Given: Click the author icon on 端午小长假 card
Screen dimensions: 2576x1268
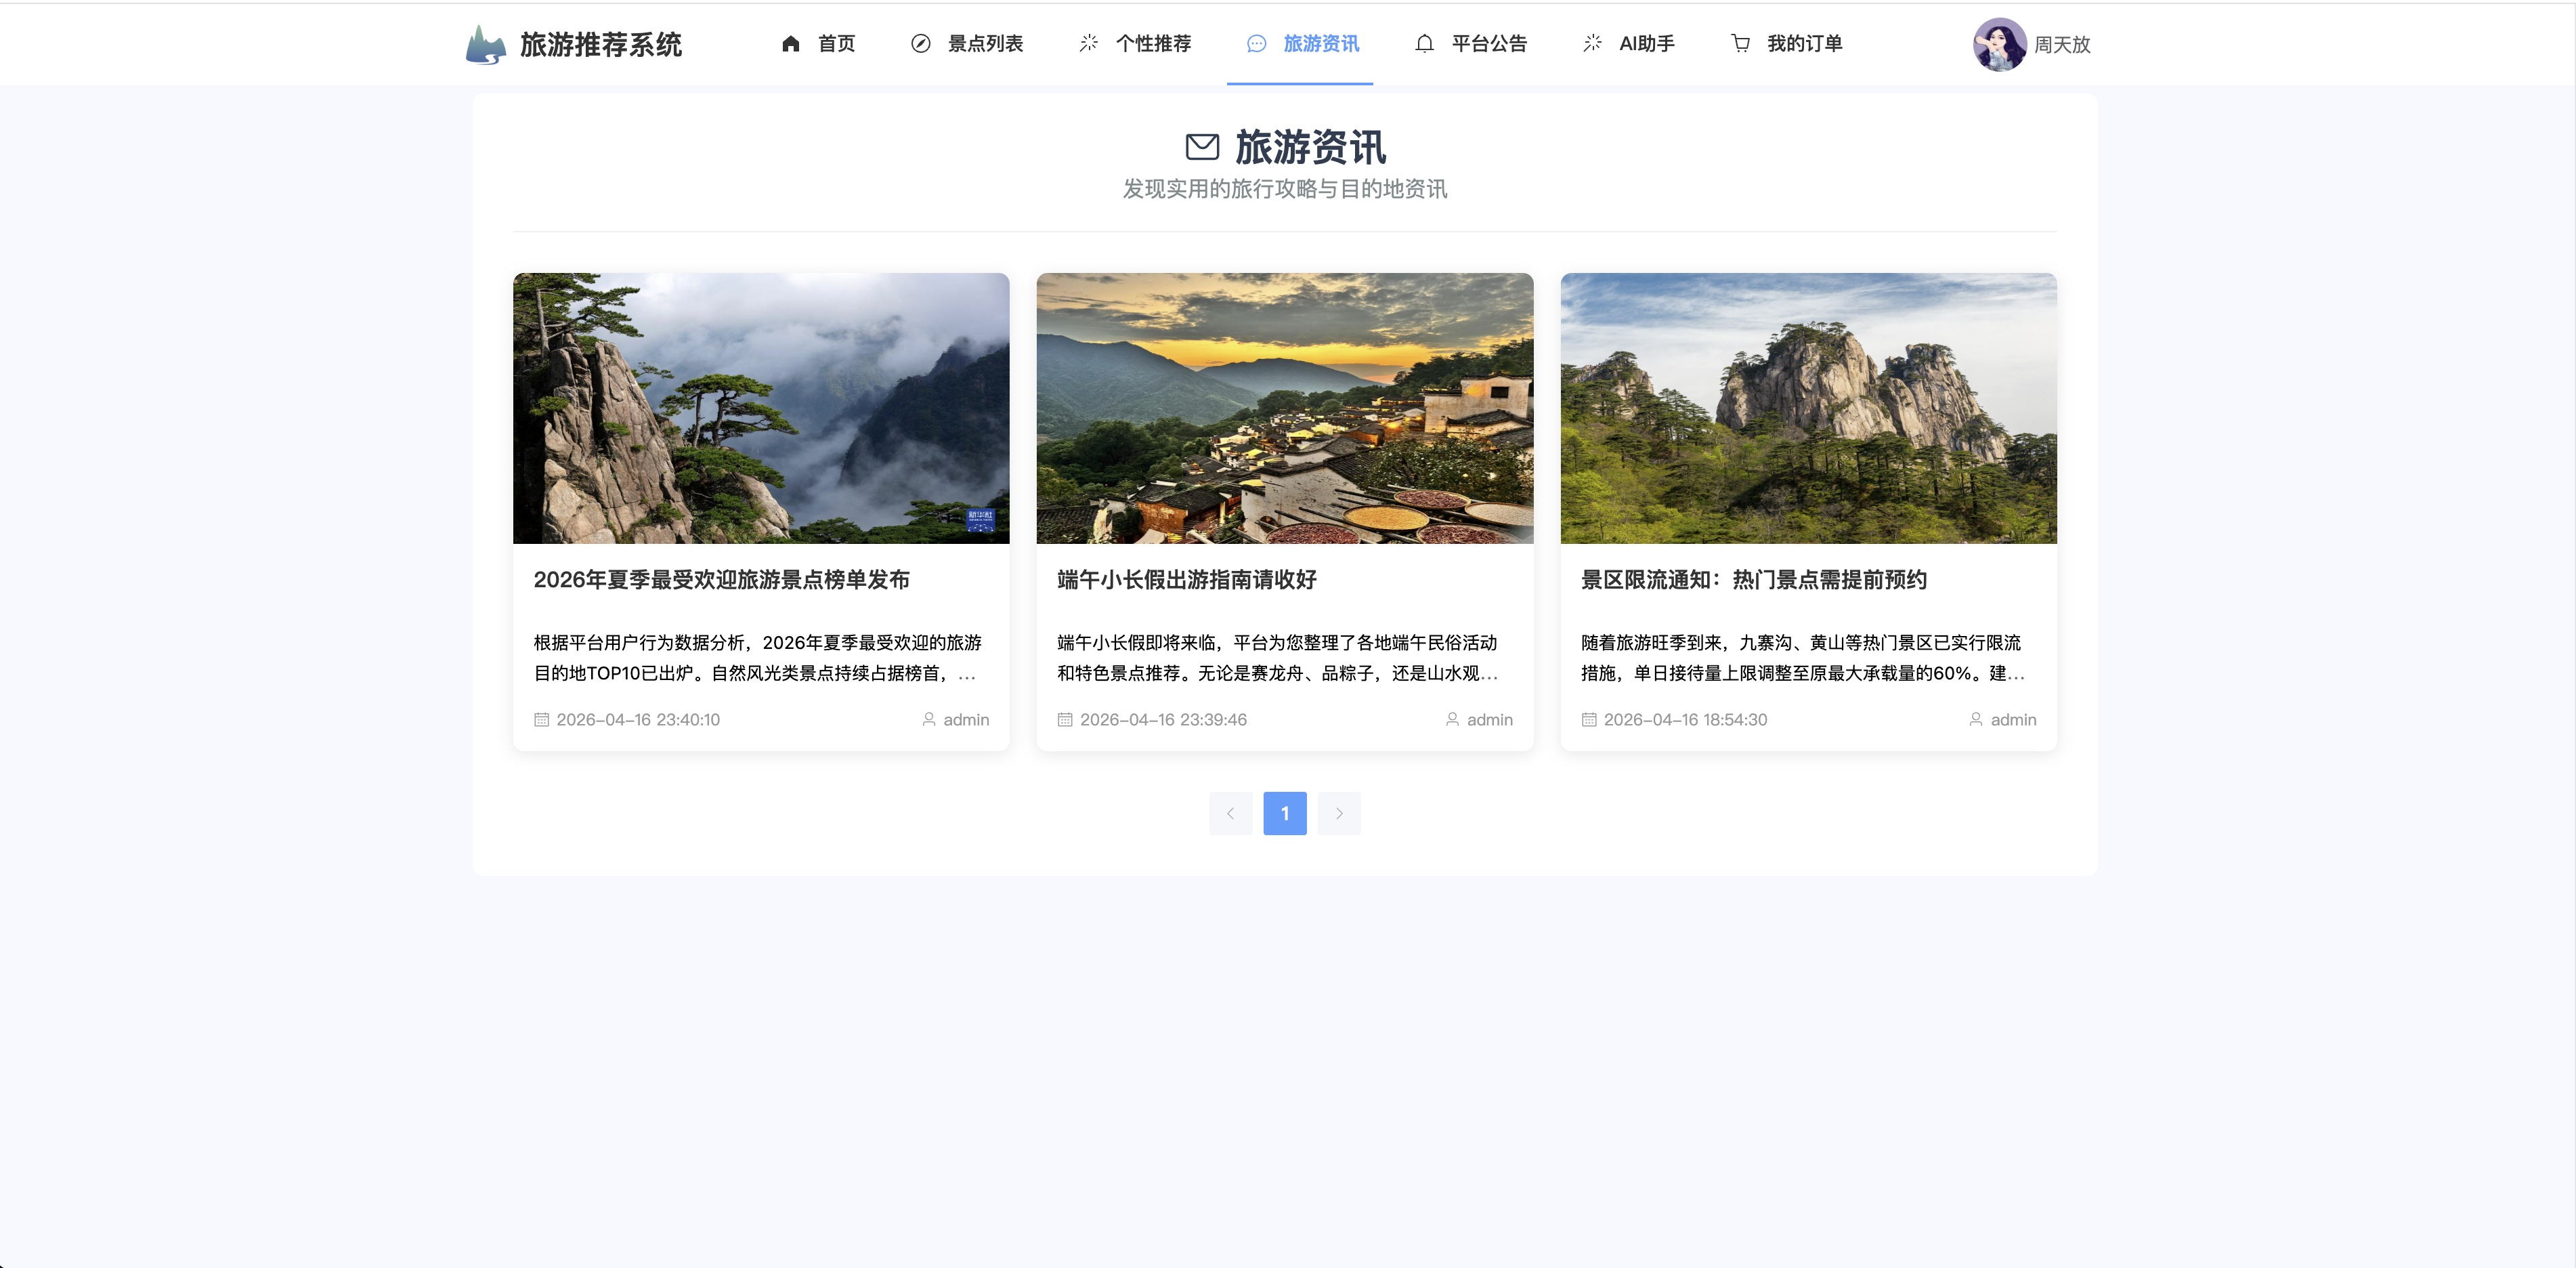Looking at the screenshot, I should 1452,719.
